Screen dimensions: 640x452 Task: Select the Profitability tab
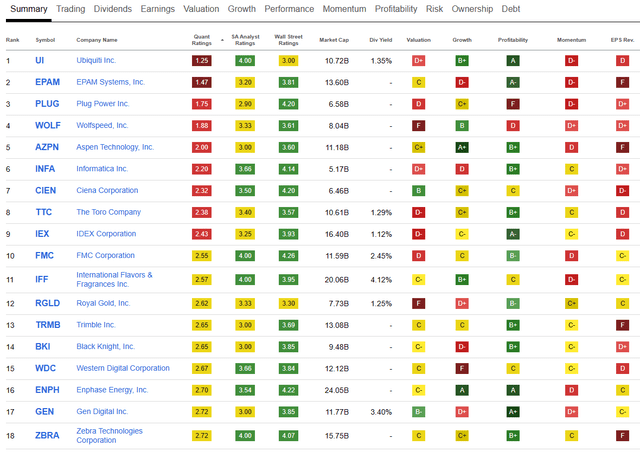pos(396,9)
